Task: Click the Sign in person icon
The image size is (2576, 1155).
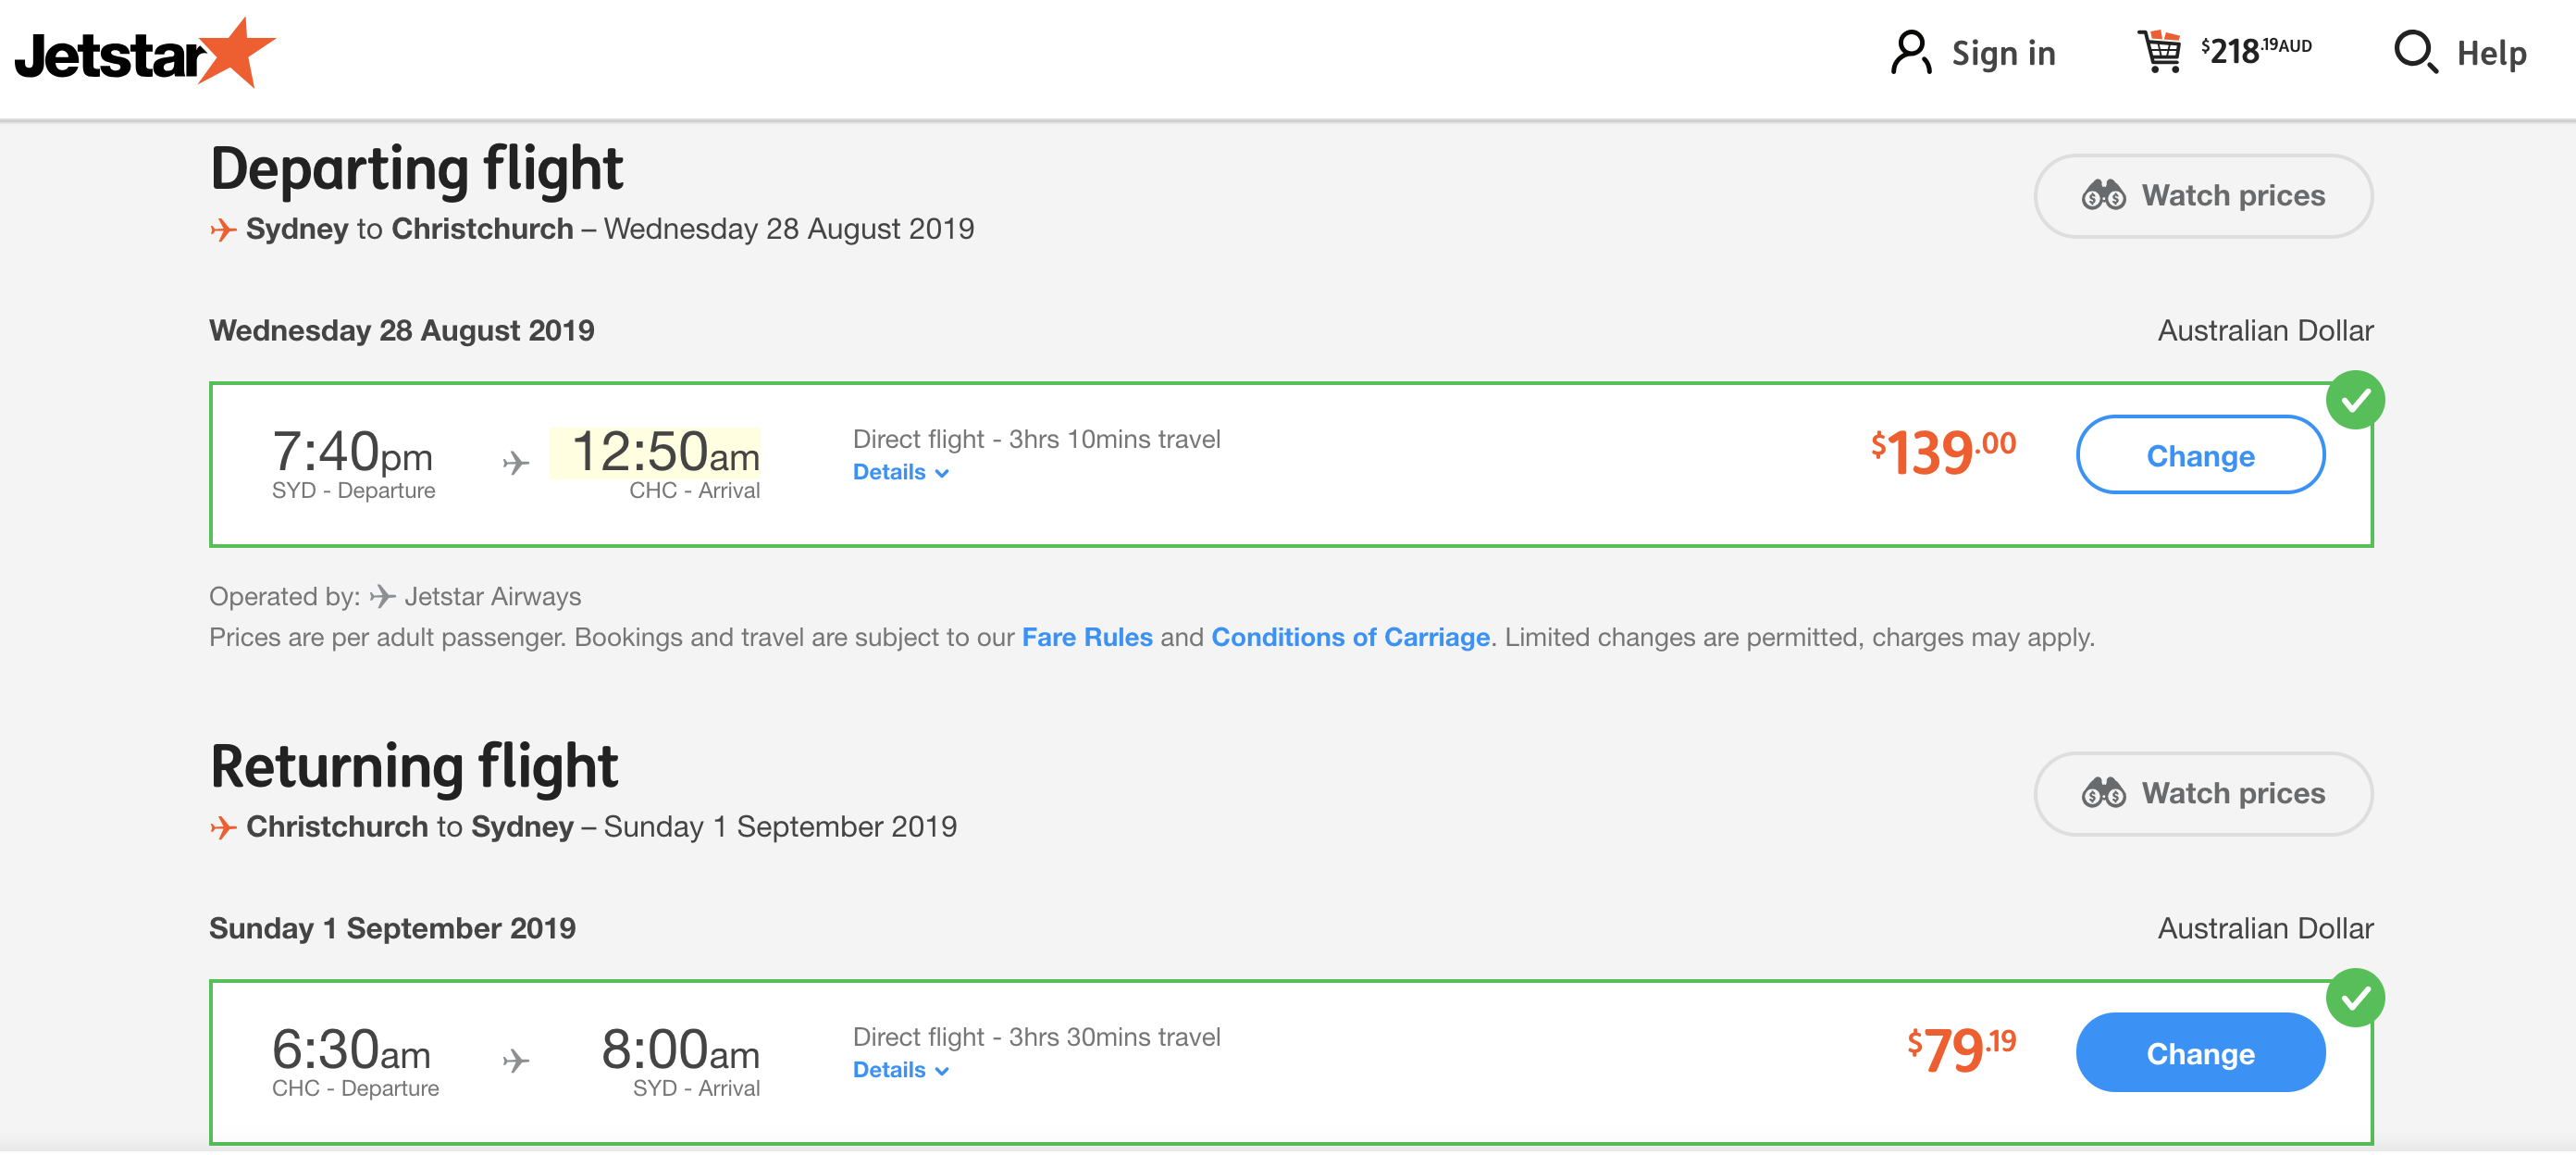Action: pyautogui.click(x=1910, y=53)
